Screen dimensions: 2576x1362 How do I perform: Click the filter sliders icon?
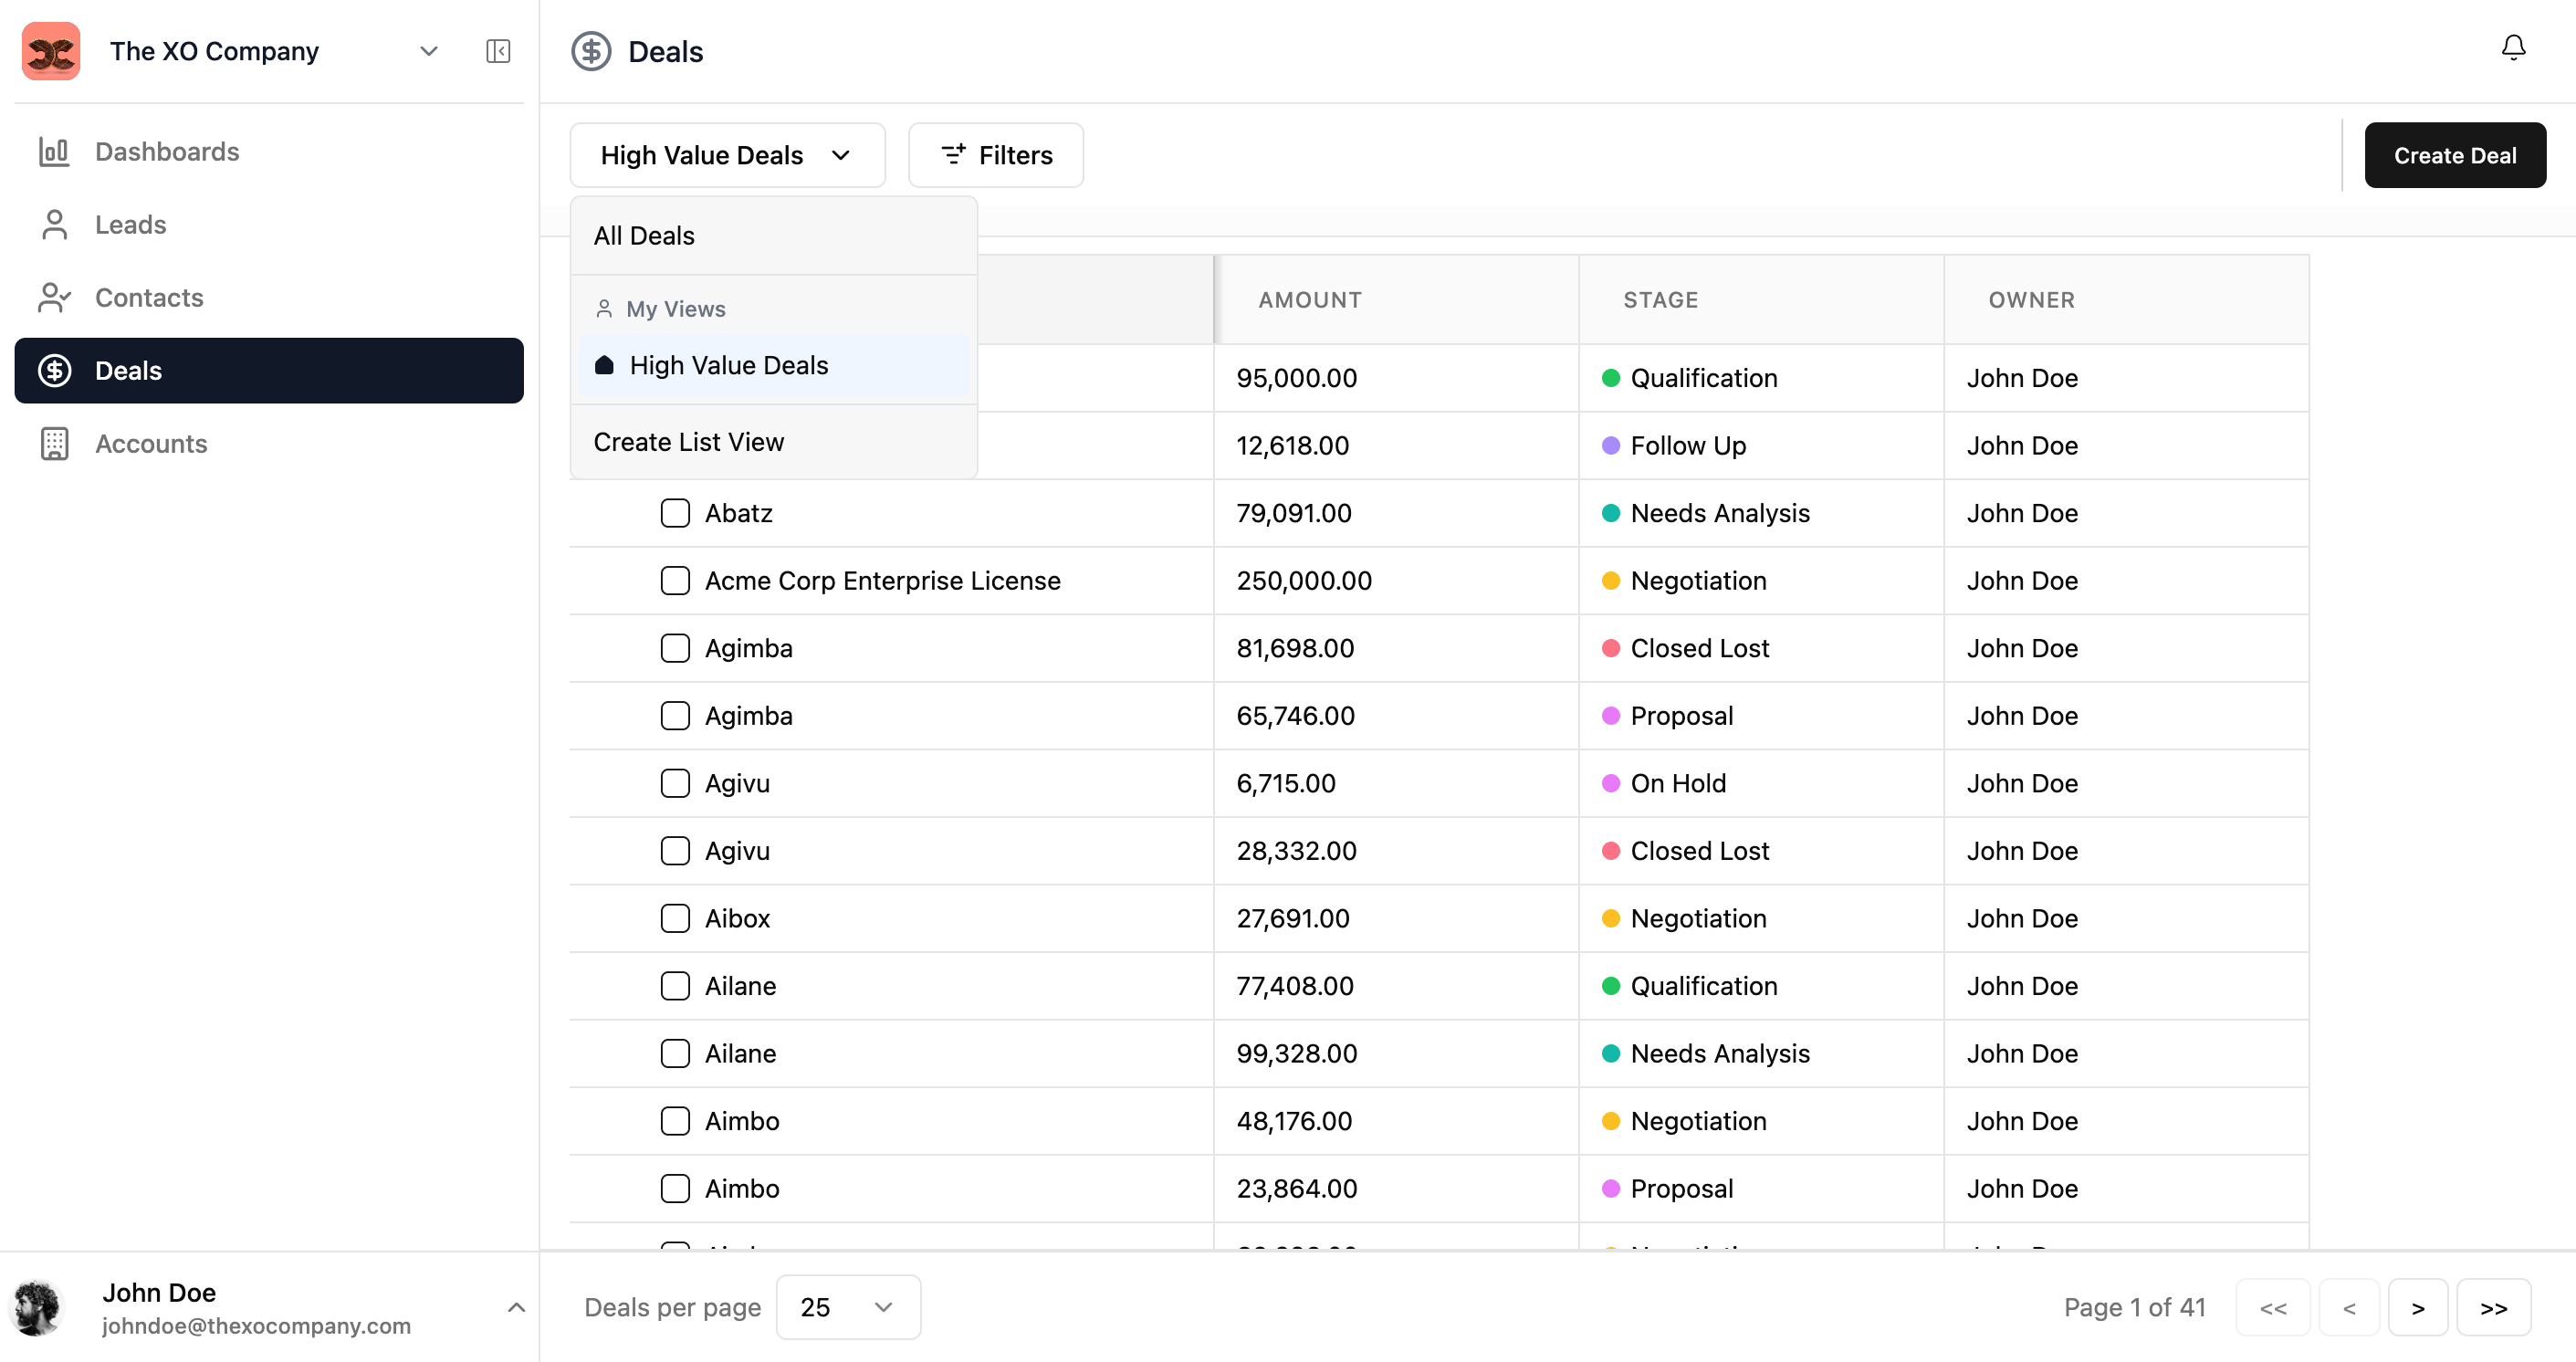(x=953, y=154)
